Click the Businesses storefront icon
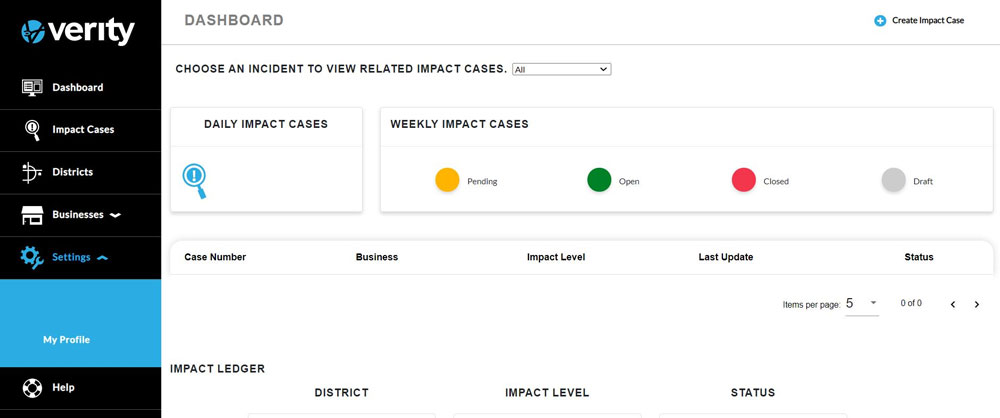1000x418 pixels. 32,215
